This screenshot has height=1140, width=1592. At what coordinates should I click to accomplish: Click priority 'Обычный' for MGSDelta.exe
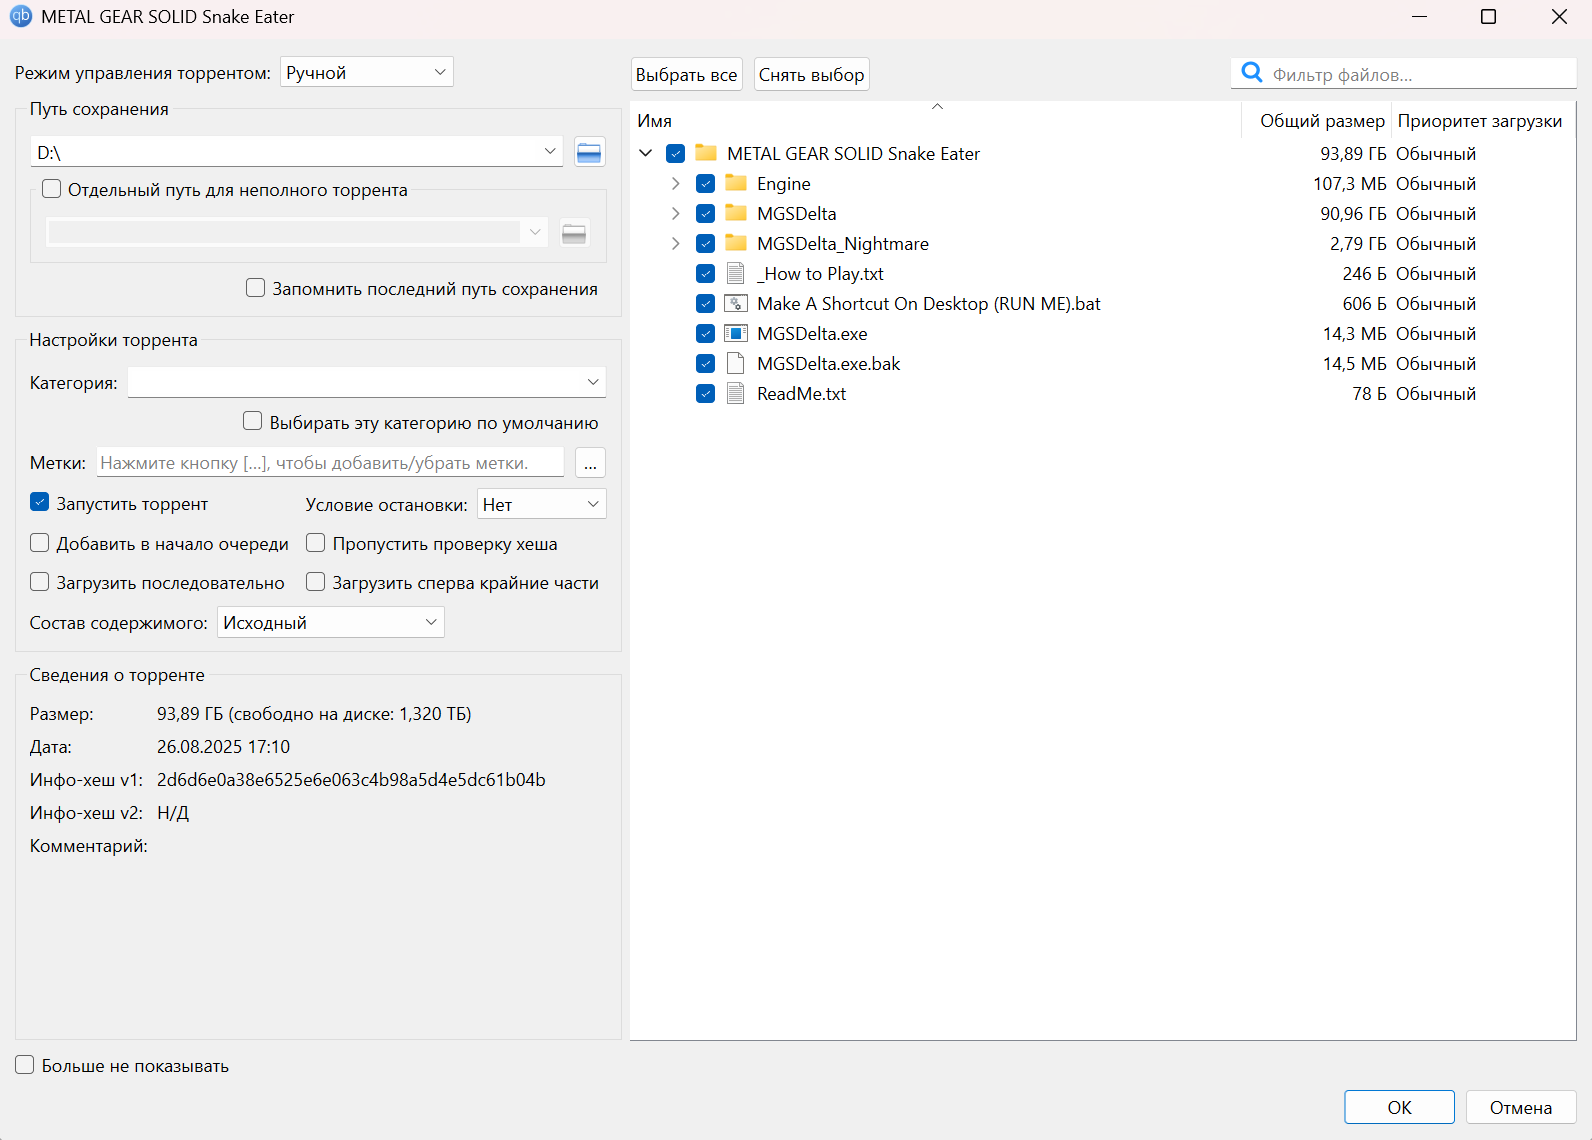(x=1436, y=334)
